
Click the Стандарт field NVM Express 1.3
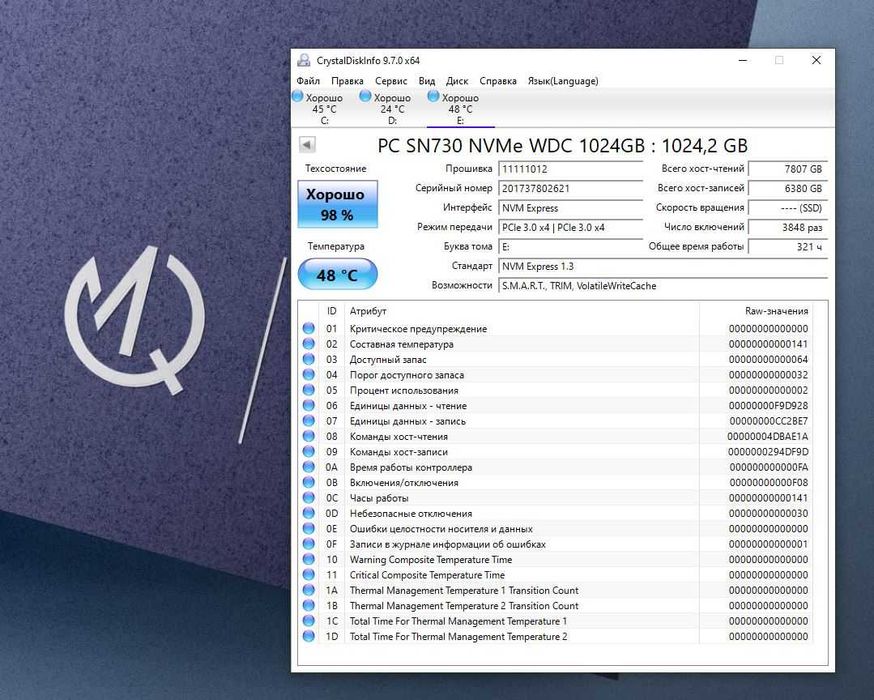663,266
